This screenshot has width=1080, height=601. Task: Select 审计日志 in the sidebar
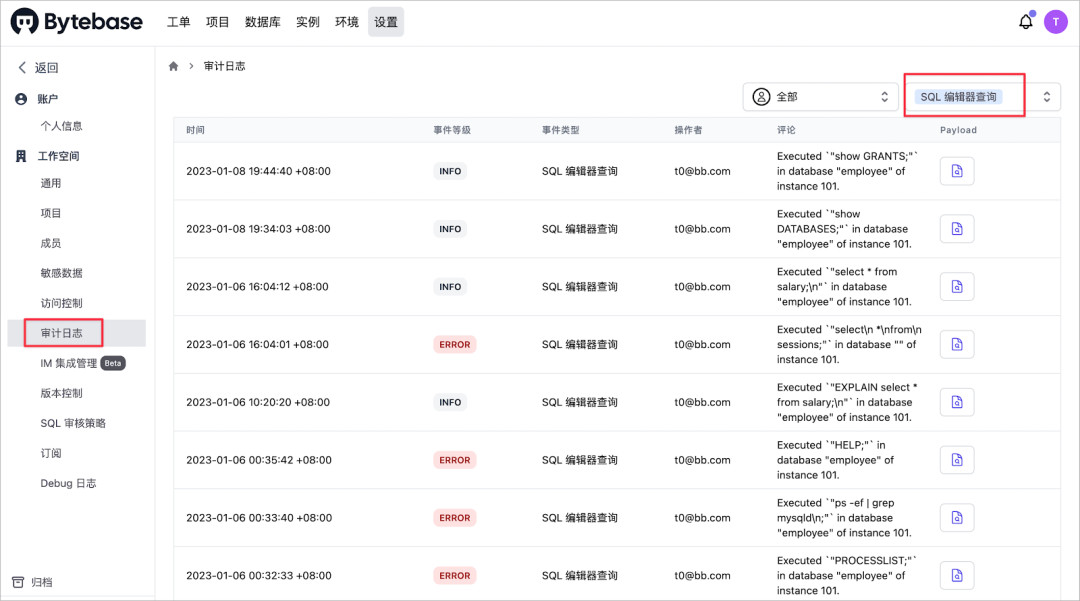coord(62,333)
